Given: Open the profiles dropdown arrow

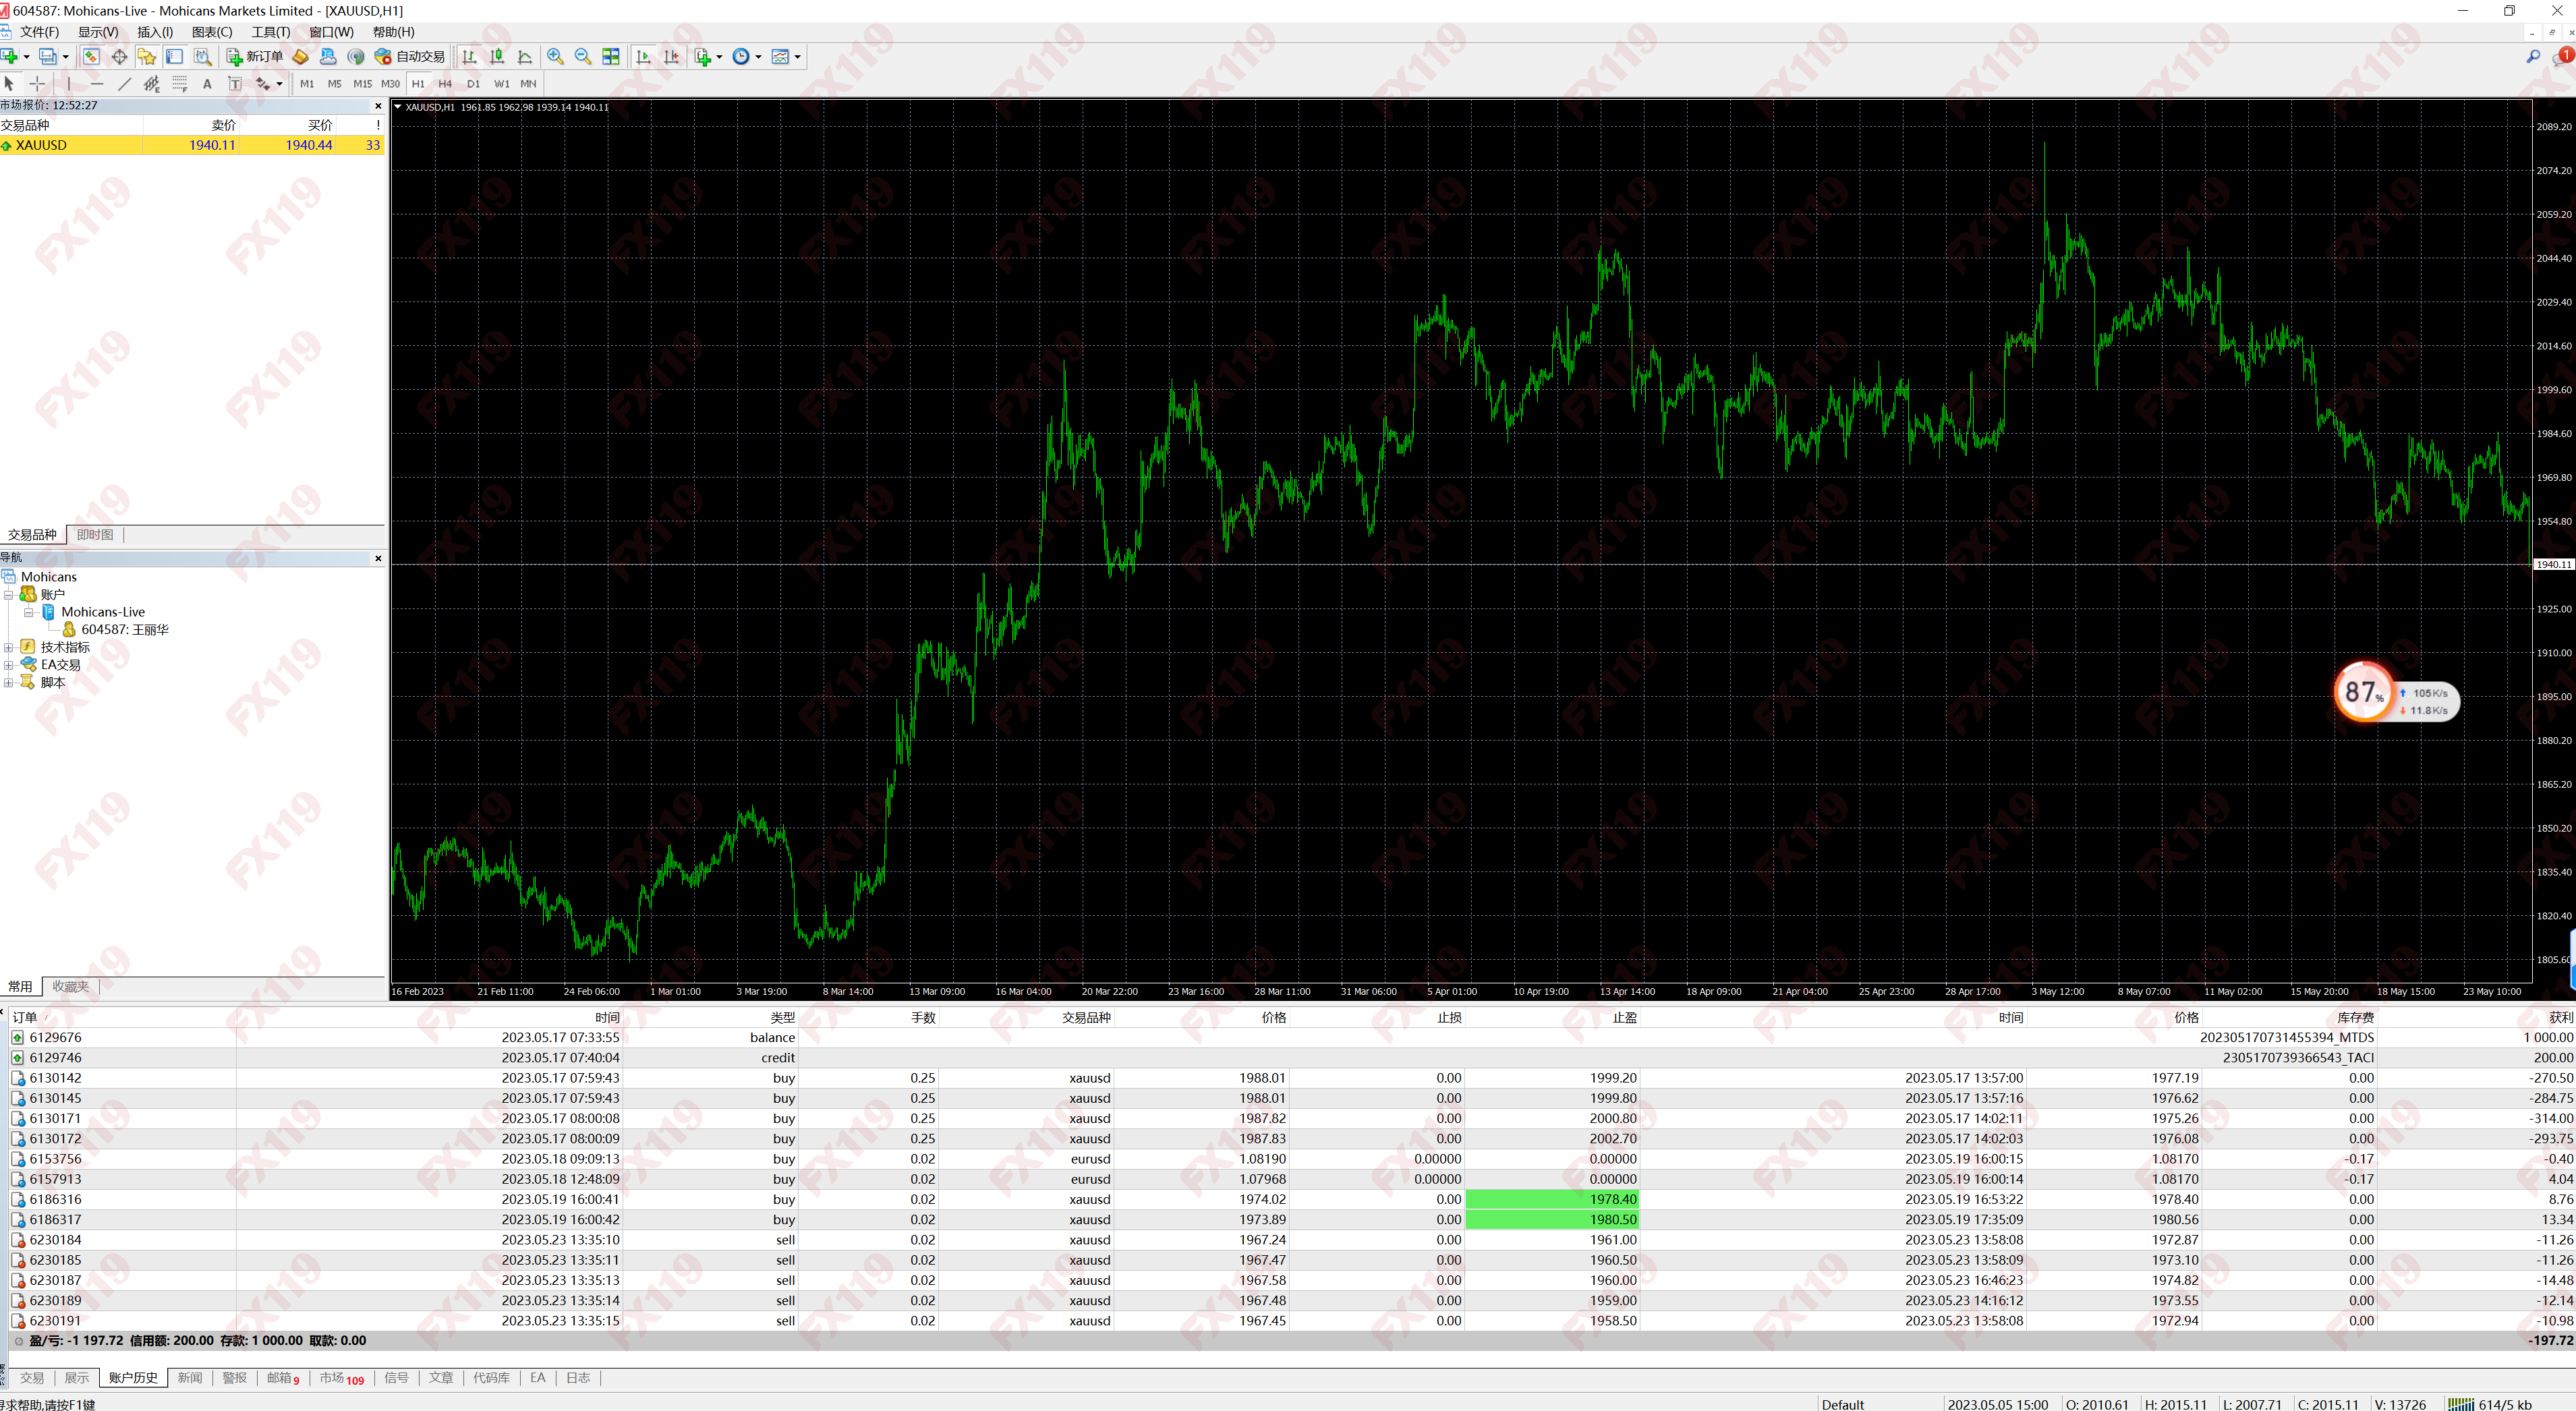Looking at the screenshot, I should 66,57.
